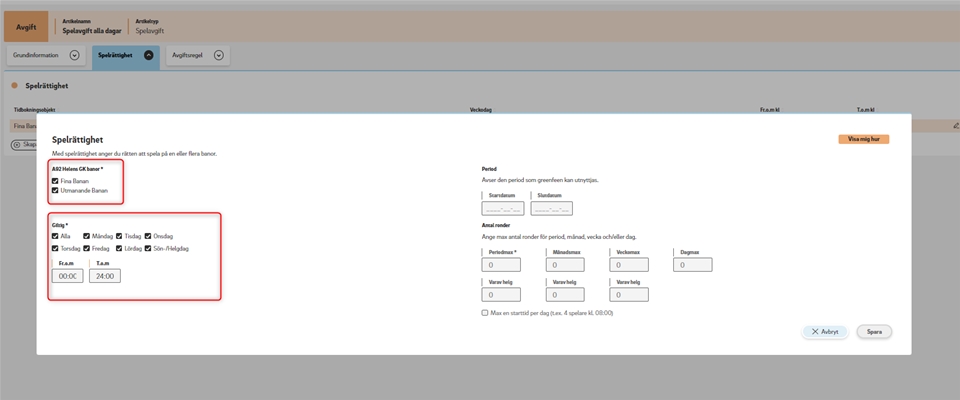960x400 pixels.
Task: Select the Periodmax input field
Action: coord(501,265)
